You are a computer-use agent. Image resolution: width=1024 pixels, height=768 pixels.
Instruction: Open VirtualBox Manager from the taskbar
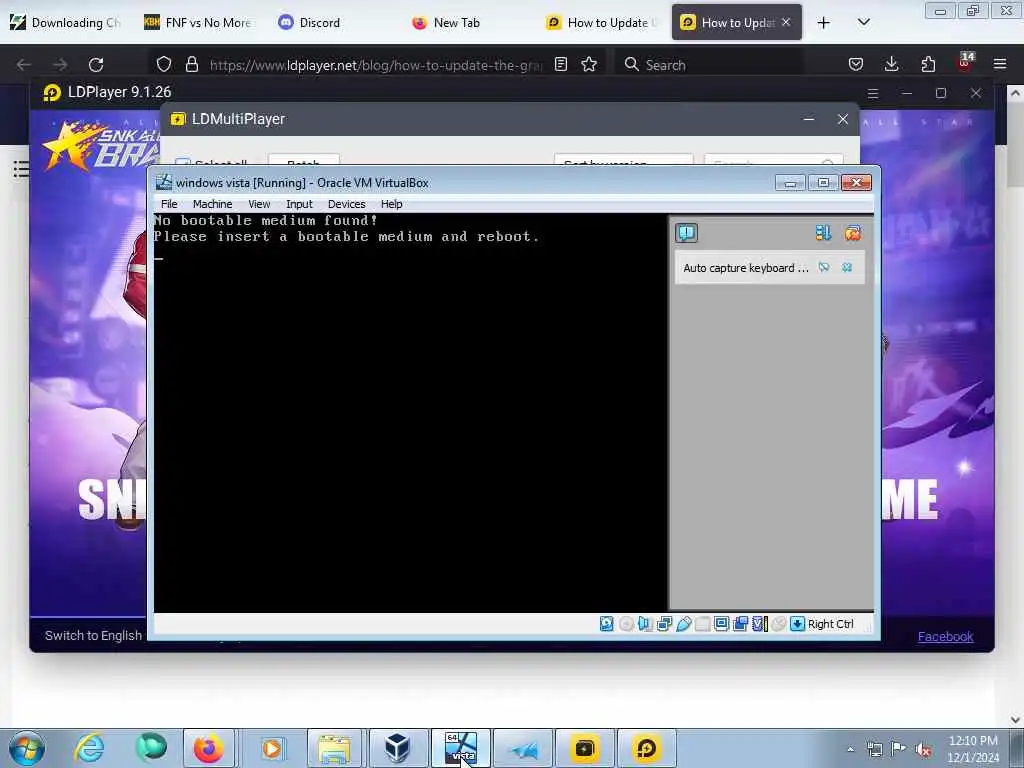(396, 748)
